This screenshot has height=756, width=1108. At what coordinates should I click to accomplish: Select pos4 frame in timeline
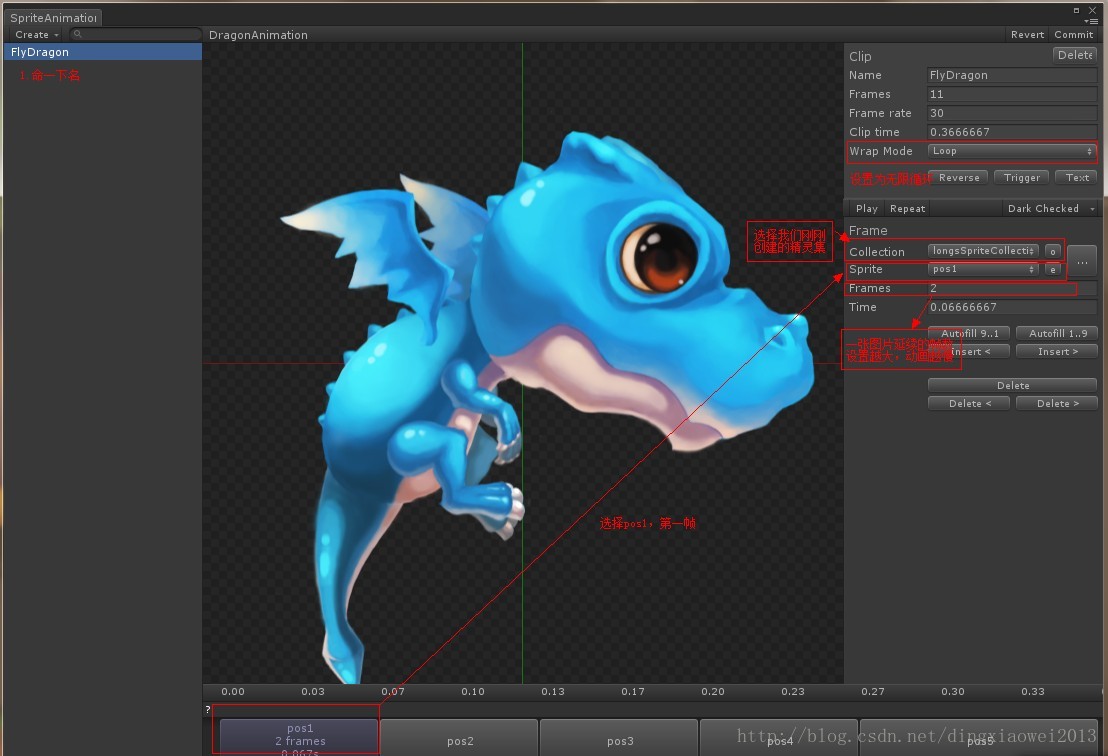779,739
